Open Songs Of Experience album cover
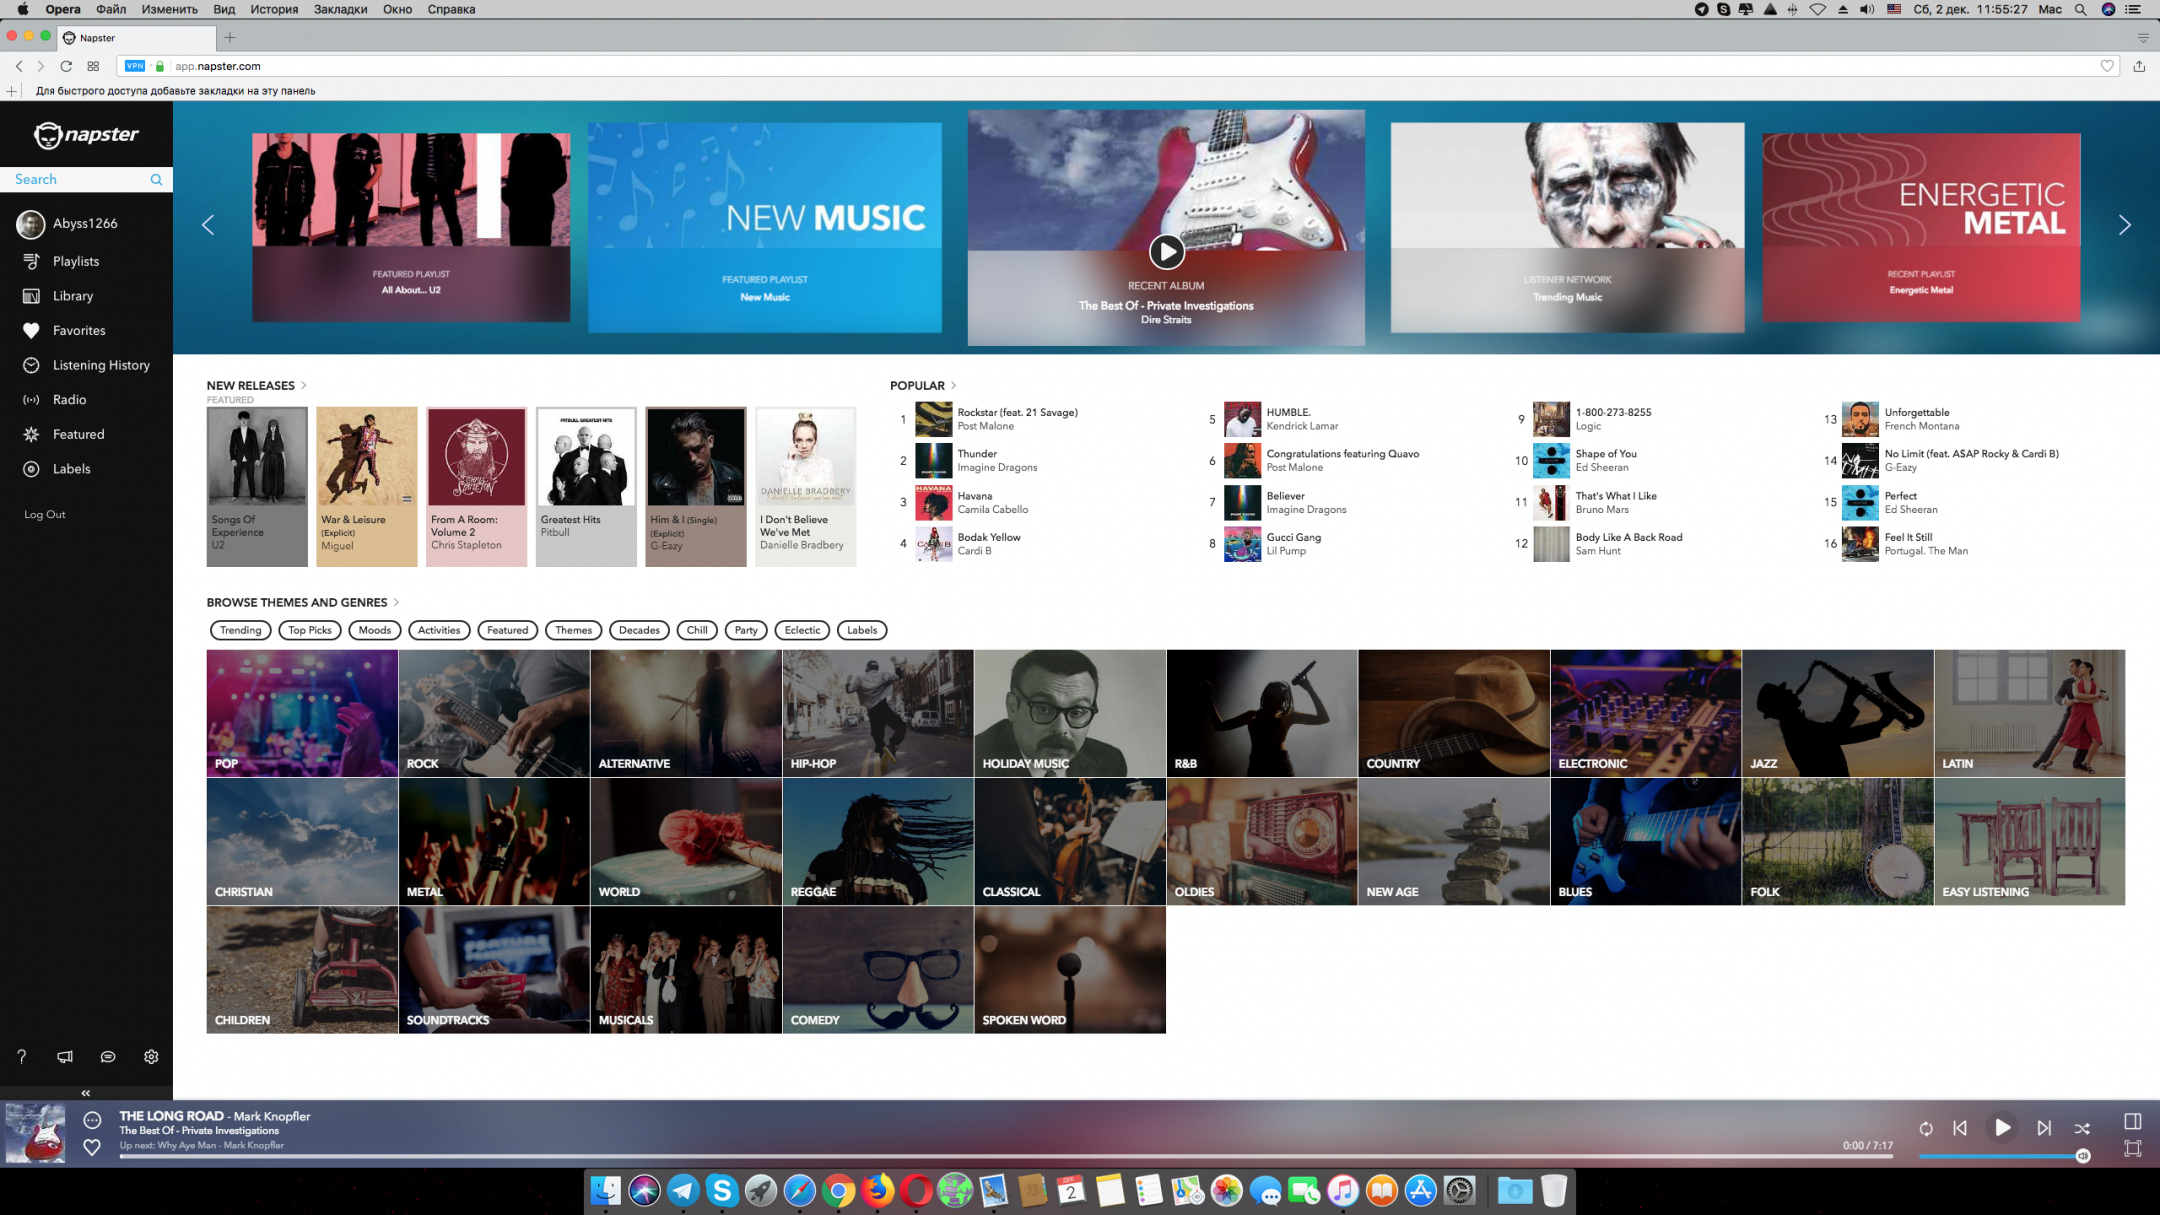The height and width of the screenshot is (1215, 2160). point(257,455)
